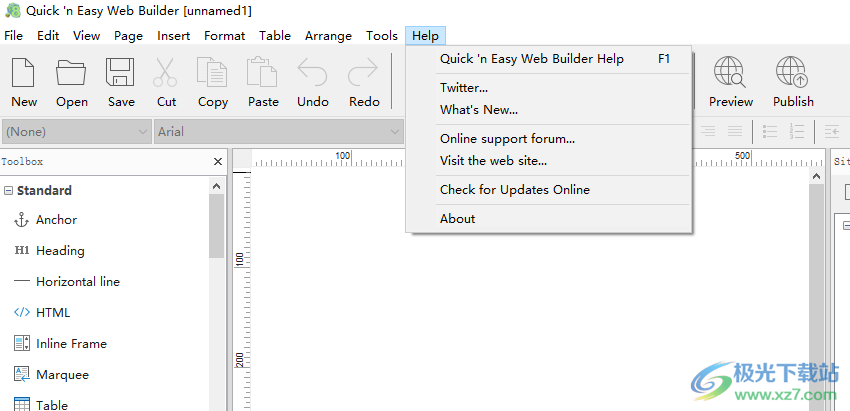Save the project with Save icon
850x411 pixels.
120,73
